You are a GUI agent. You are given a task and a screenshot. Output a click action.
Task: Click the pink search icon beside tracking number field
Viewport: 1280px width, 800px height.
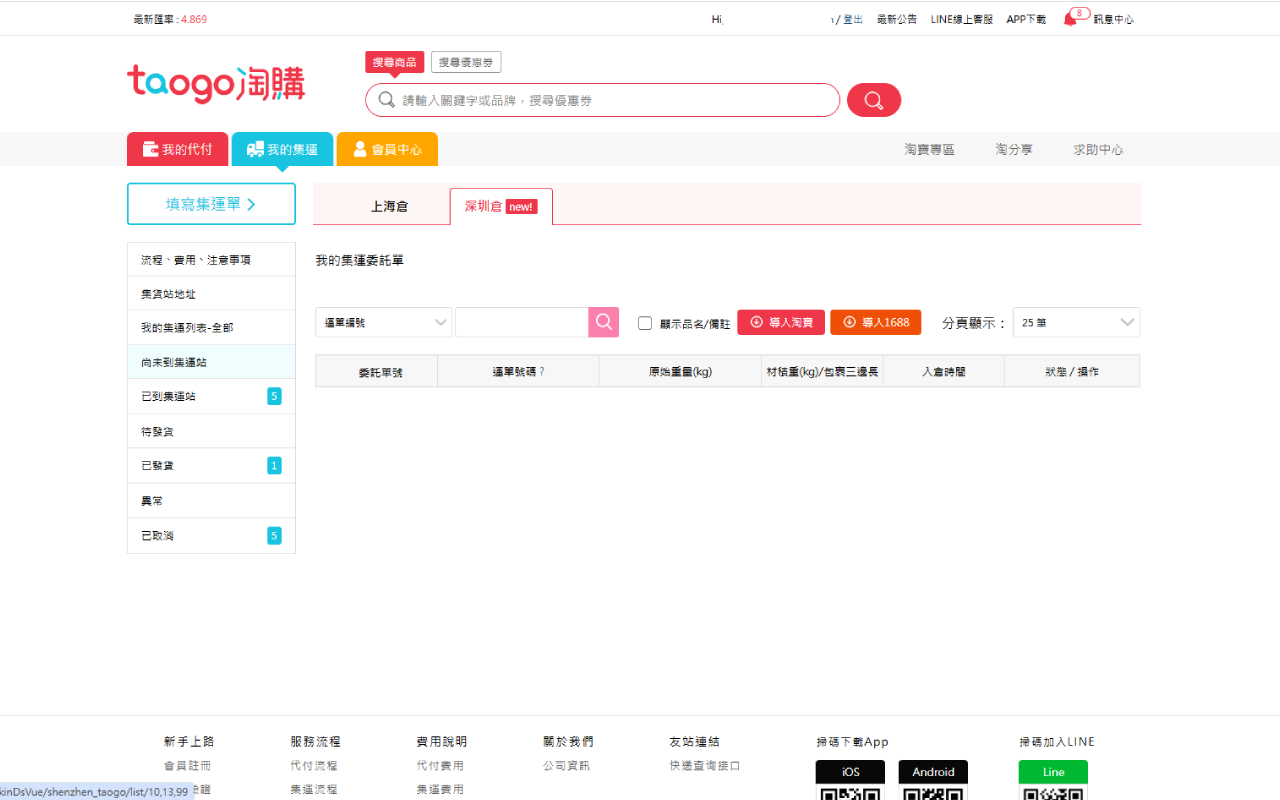pos(604,322)
